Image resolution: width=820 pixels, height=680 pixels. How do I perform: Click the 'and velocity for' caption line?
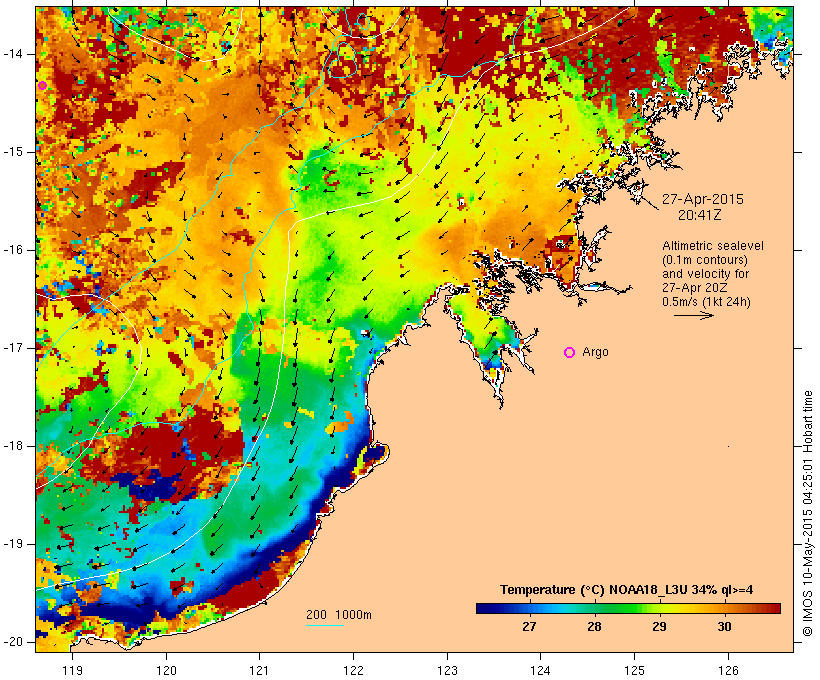(x=705, y=274)
